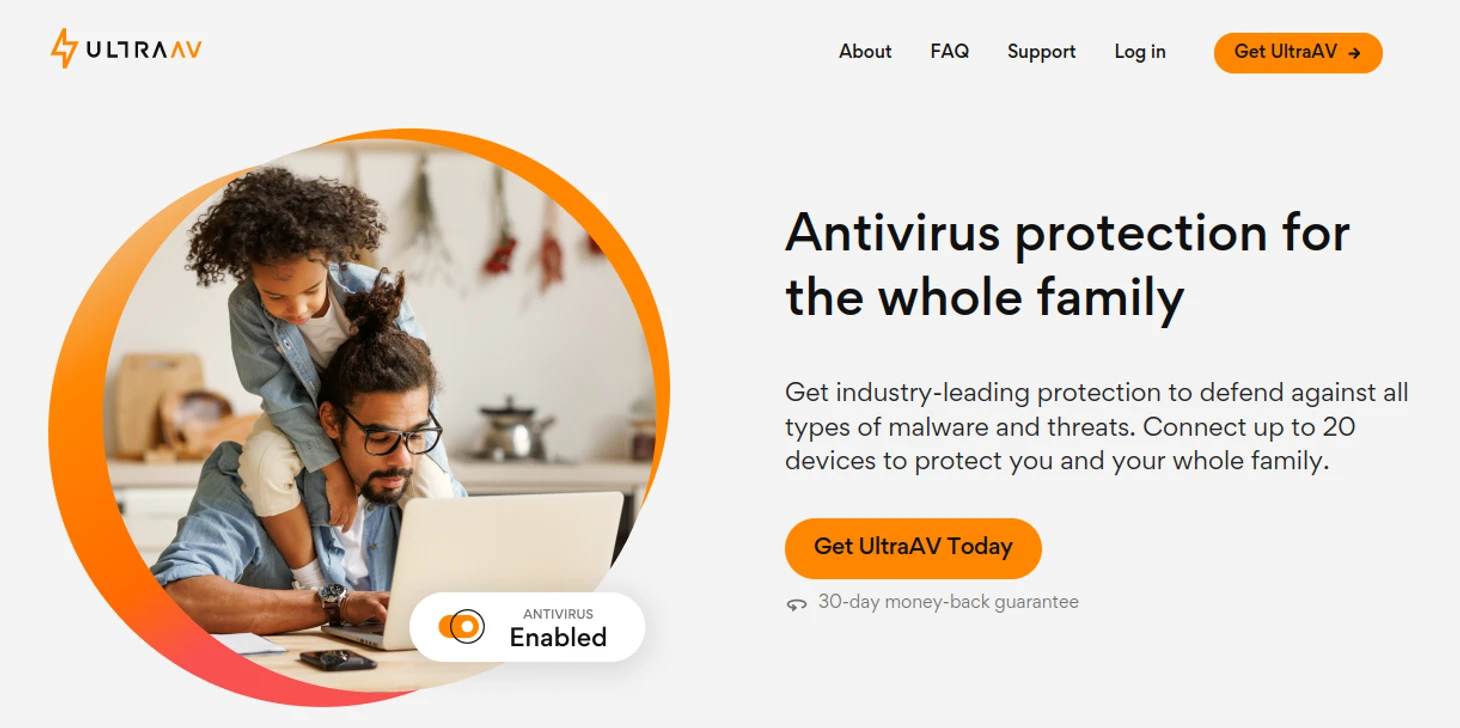Open the FAQ menu item

[x=949, y=52]
